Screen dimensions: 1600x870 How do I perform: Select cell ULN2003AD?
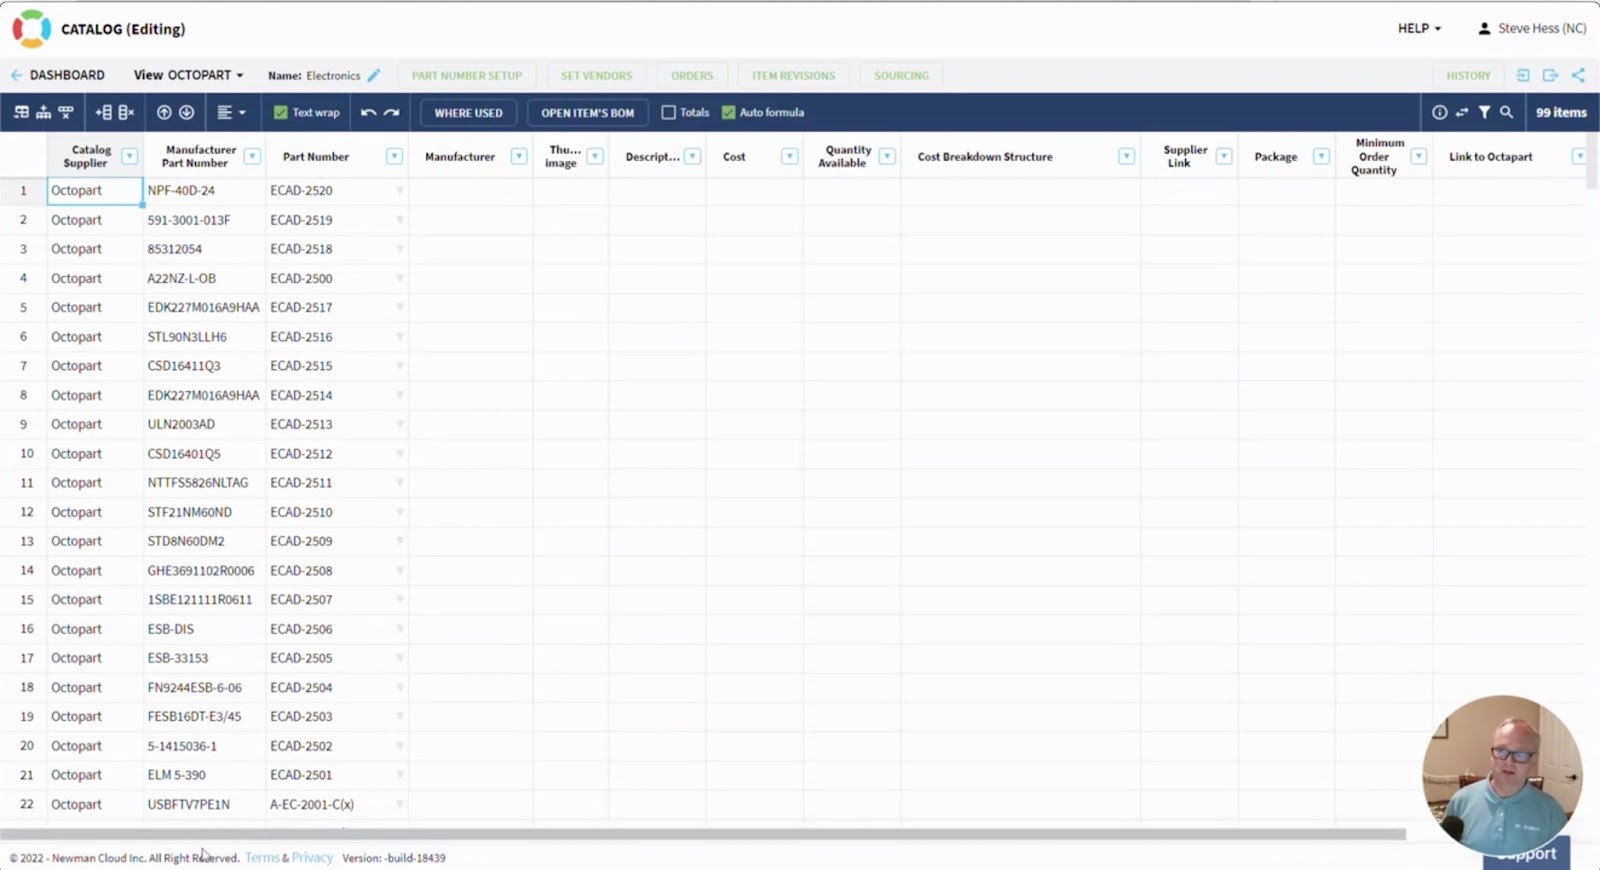204,425
